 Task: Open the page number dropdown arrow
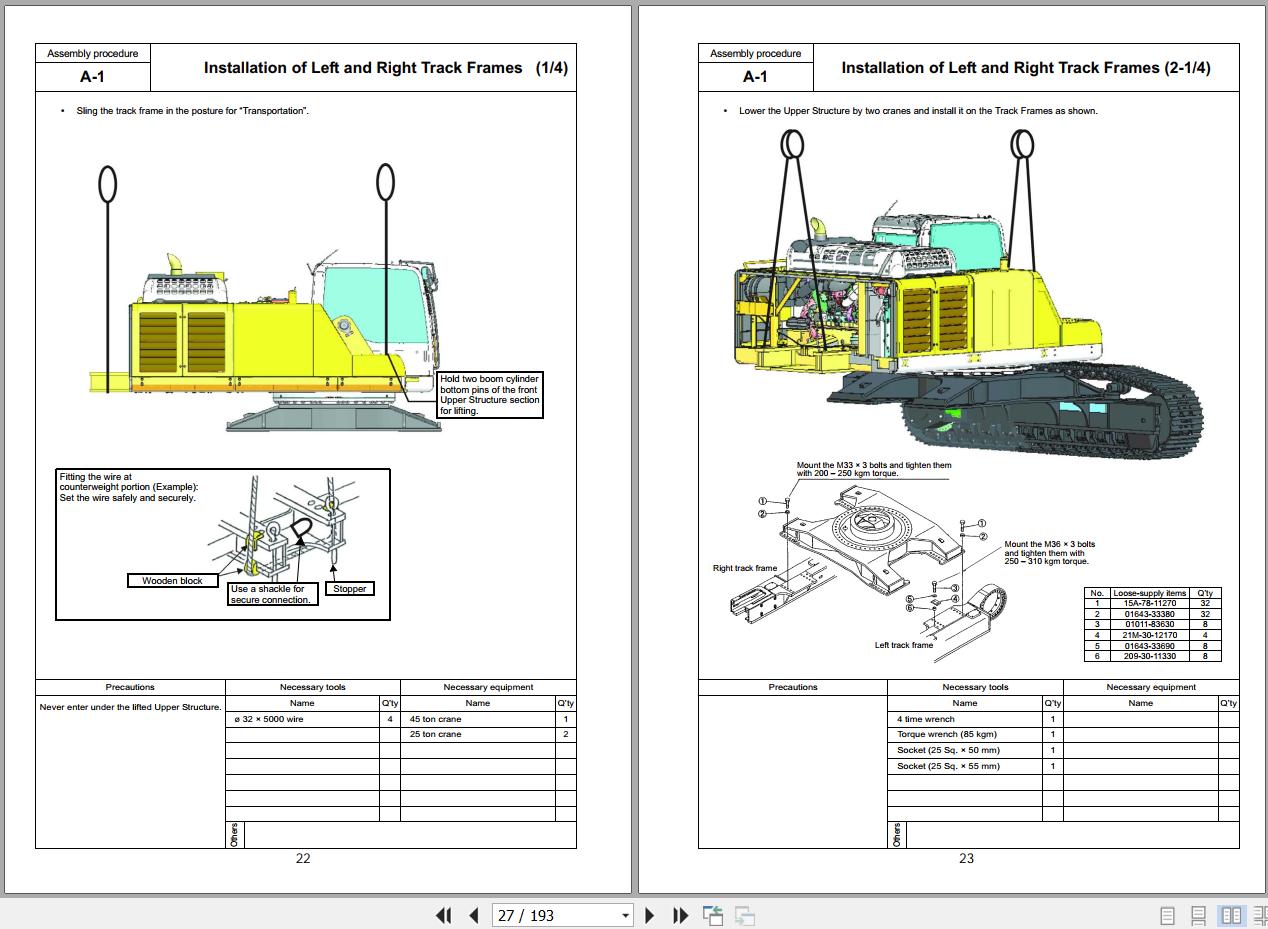626,916
